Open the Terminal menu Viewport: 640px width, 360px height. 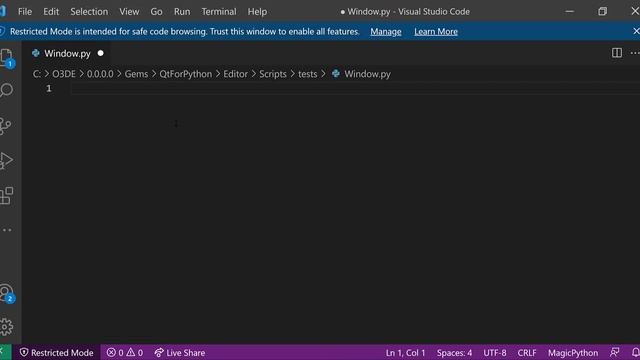[x=219, y=11]
